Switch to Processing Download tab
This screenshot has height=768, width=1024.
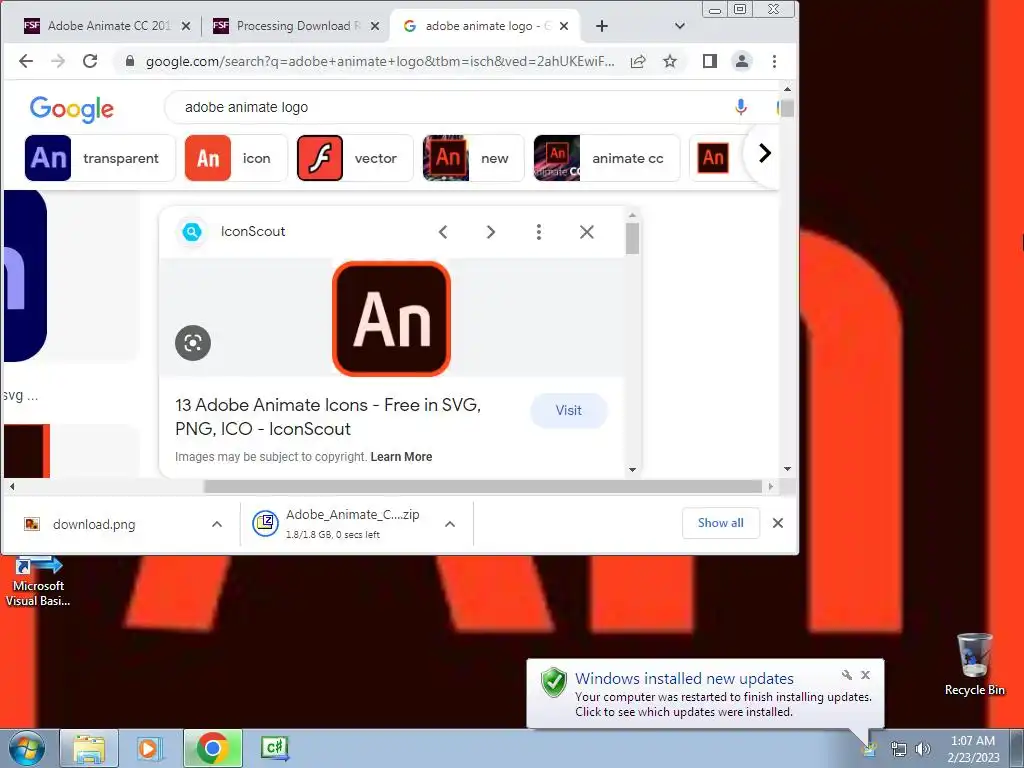[x=293, y=26]
